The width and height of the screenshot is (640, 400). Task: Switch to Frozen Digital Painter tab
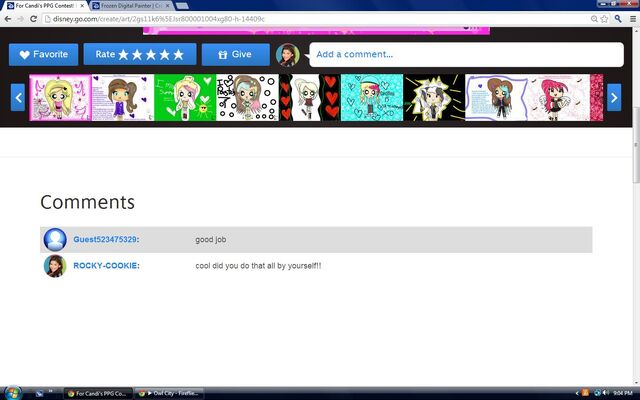tap(130, 6)
